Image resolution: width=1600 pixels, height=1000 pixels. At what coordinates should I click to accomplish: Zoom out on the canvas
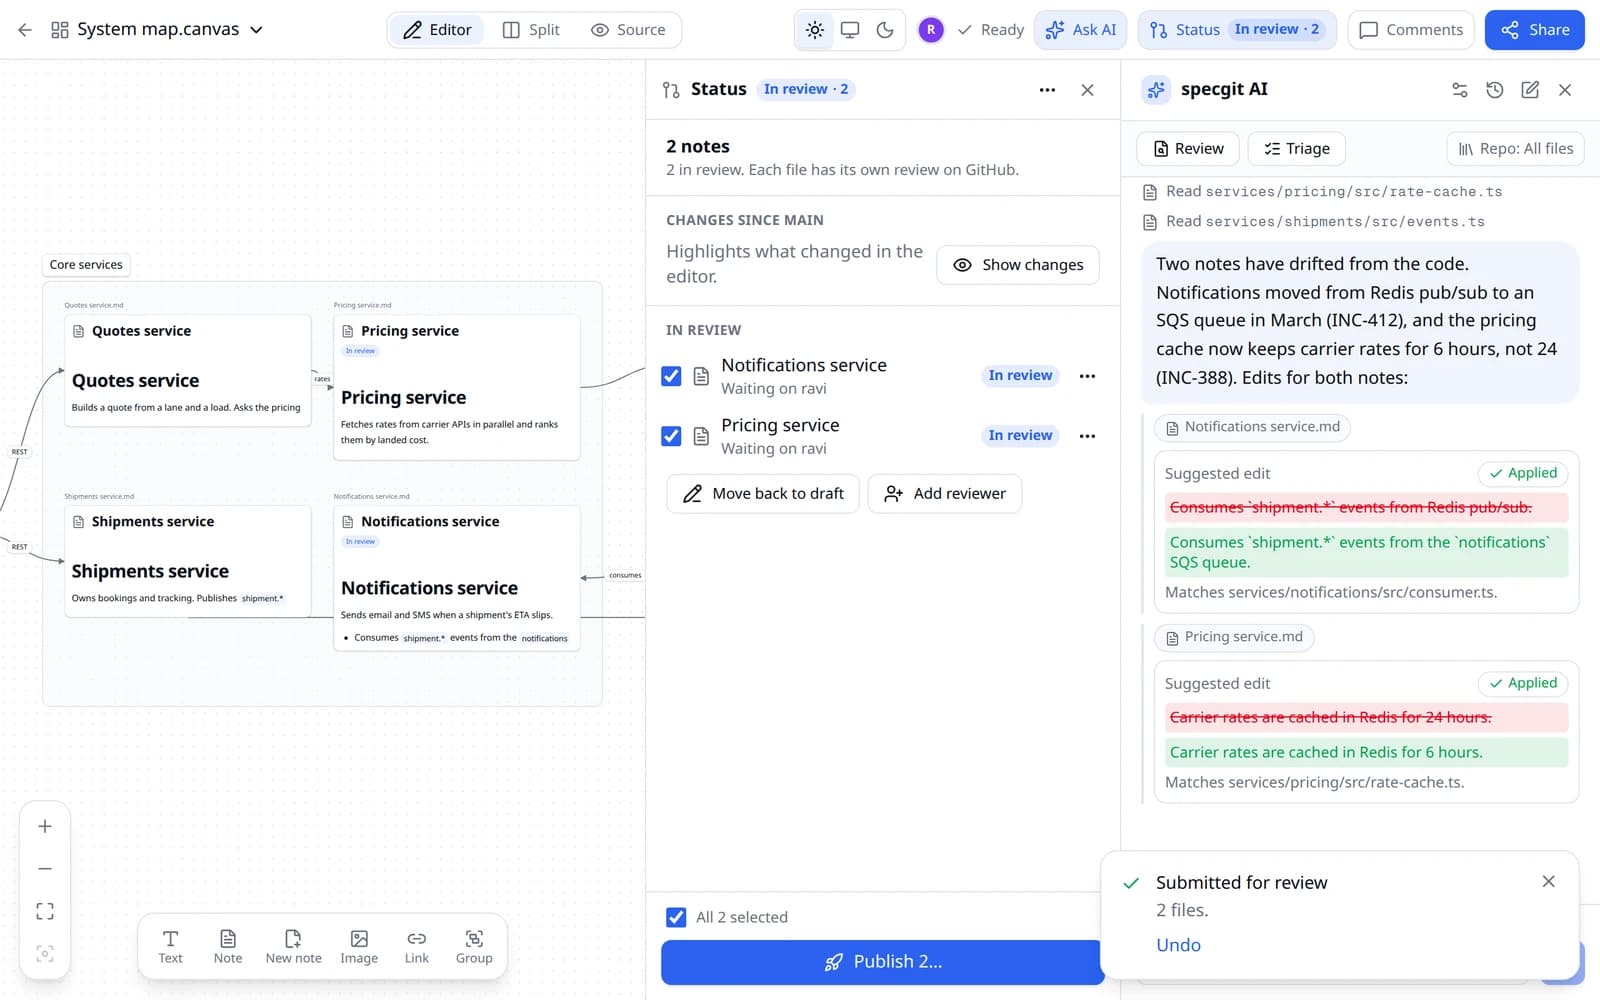coord(45,869)
